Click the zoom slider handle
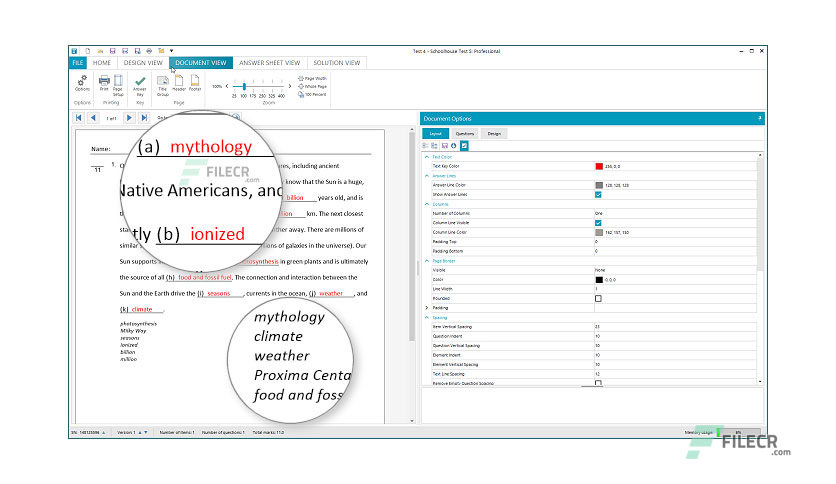This screenshot has width=836, height=484. 244,86
